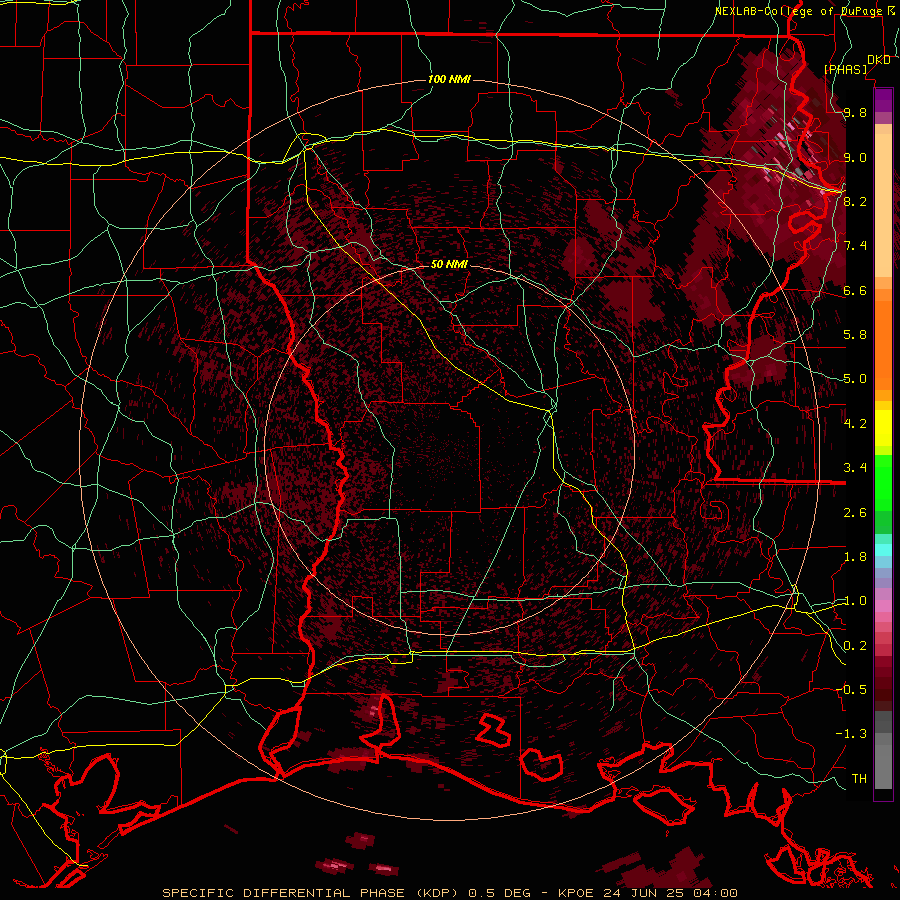The width and height of the screenshot is (900, 900).
Task: Click the 5.0 value on color scale
Action: [855, 379]
